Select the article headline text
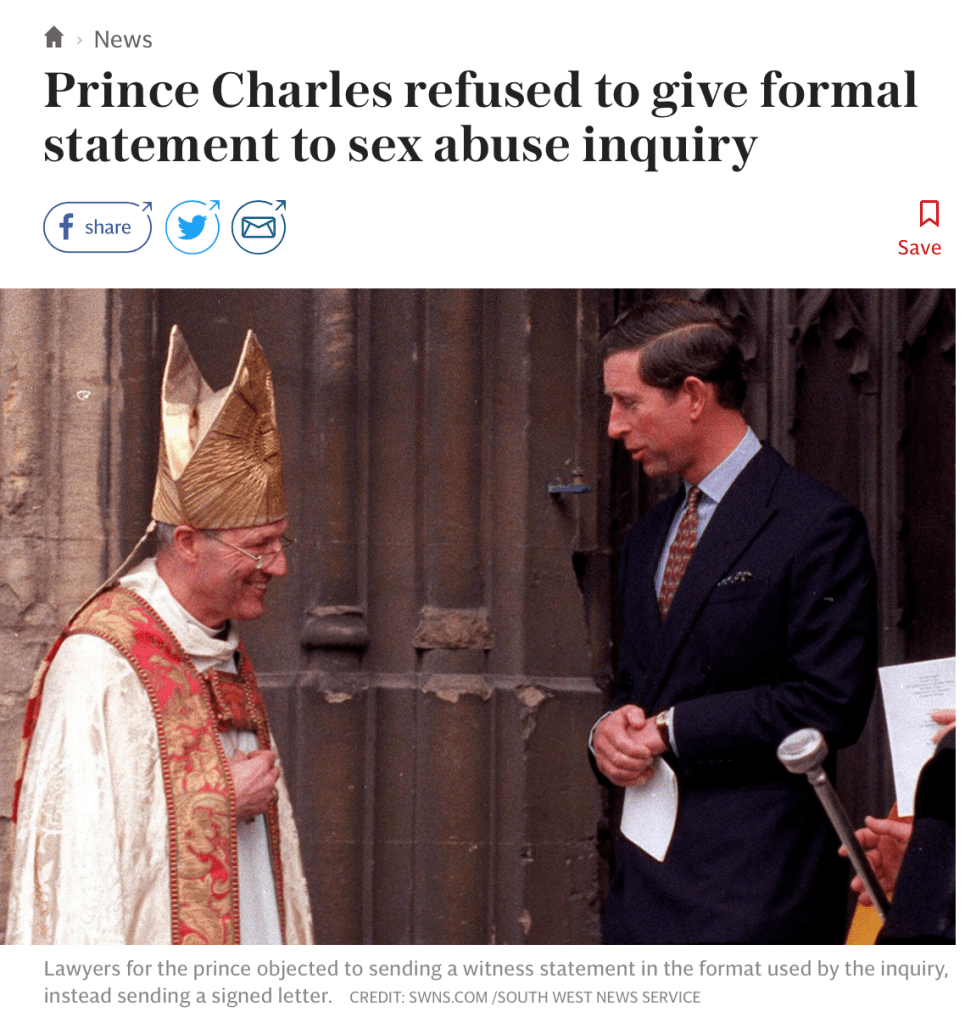Screen dimensions: 965x1023 point(480,117)
